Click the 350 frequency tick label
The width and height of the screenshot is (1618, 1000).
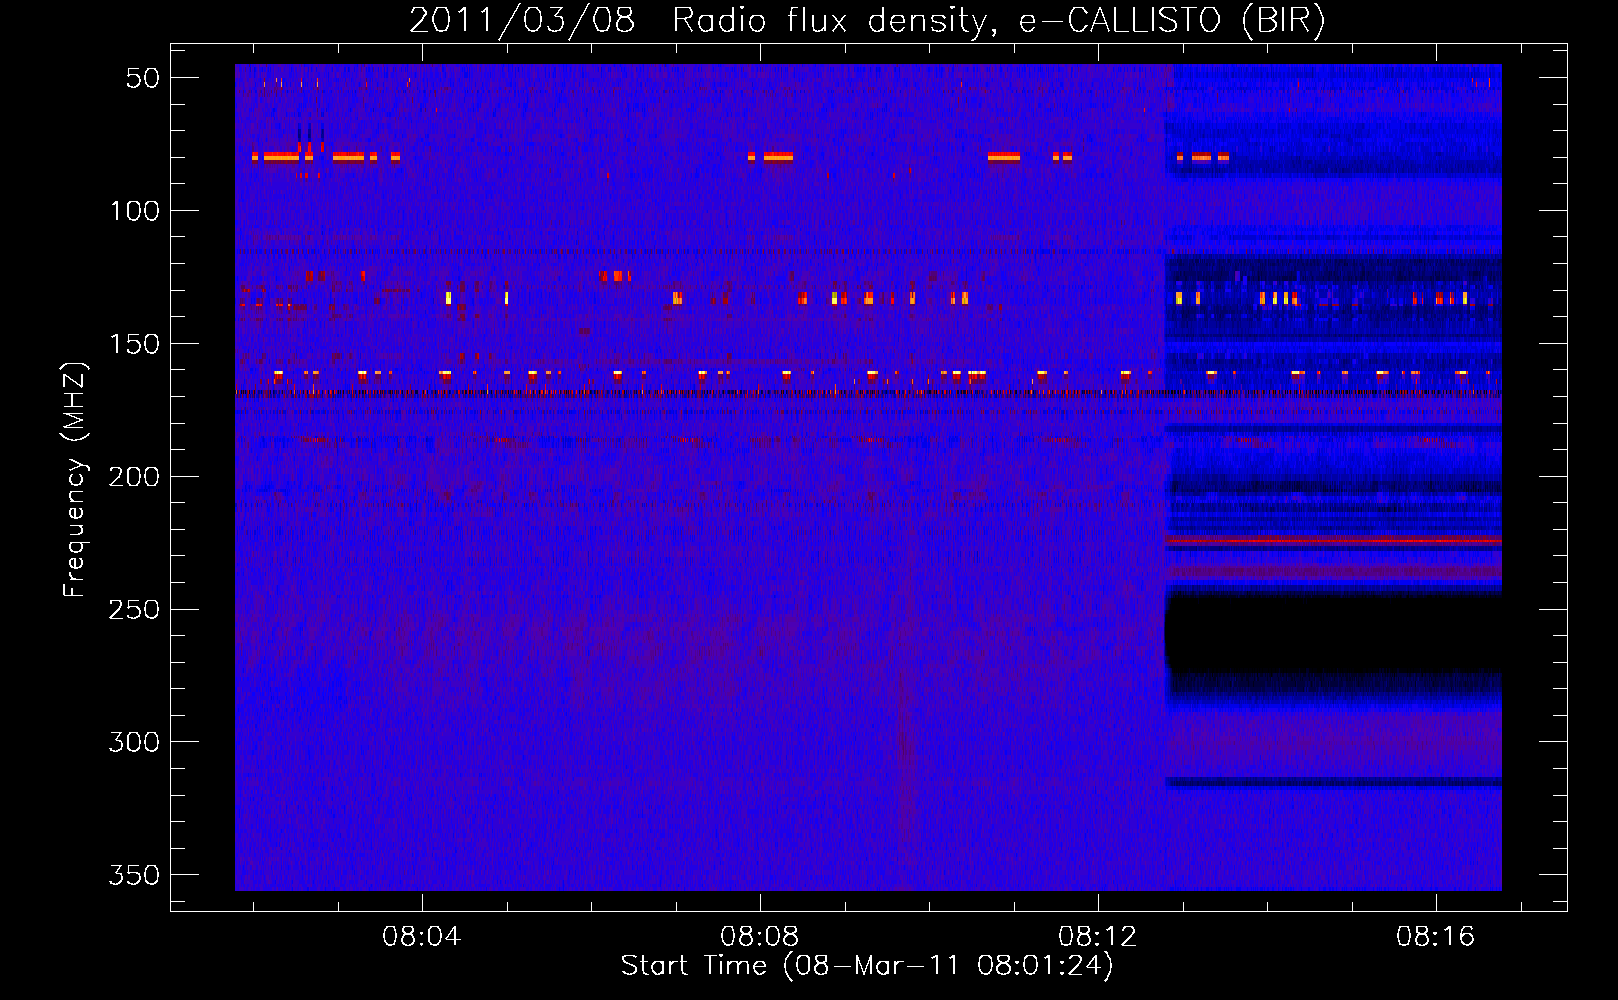[x=135, y=875]
